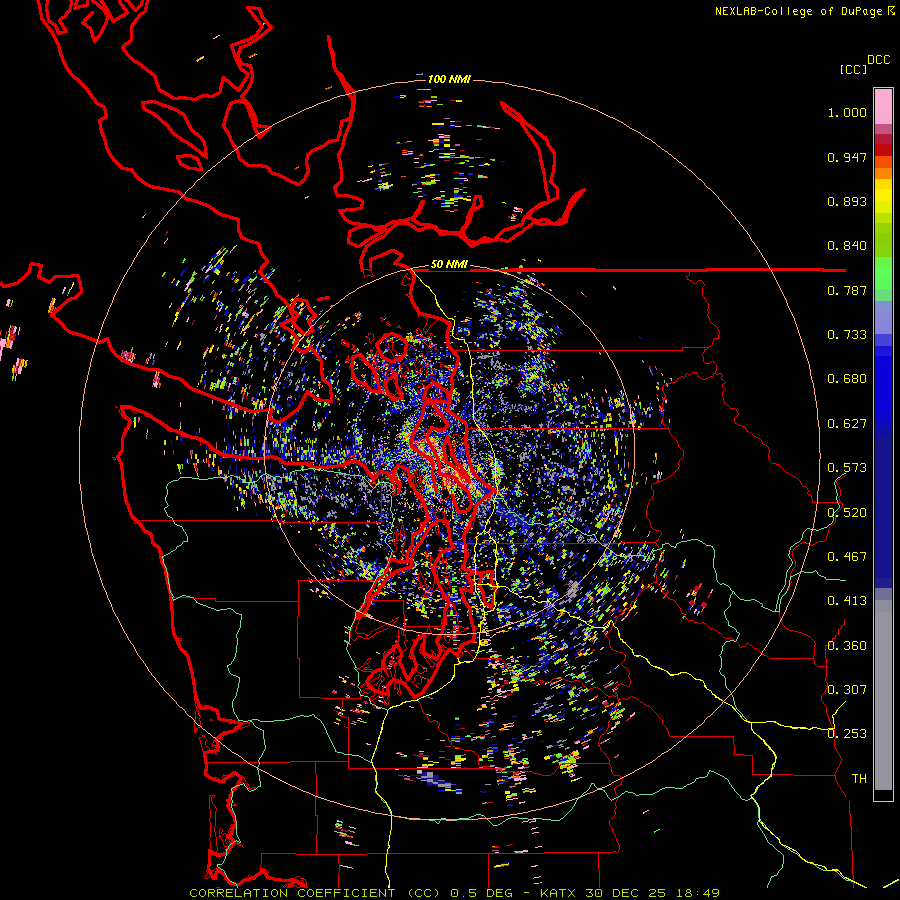Click the orange segment of the color bar
The width and height of the screenshot is (900, 900).
pos(883,168)
